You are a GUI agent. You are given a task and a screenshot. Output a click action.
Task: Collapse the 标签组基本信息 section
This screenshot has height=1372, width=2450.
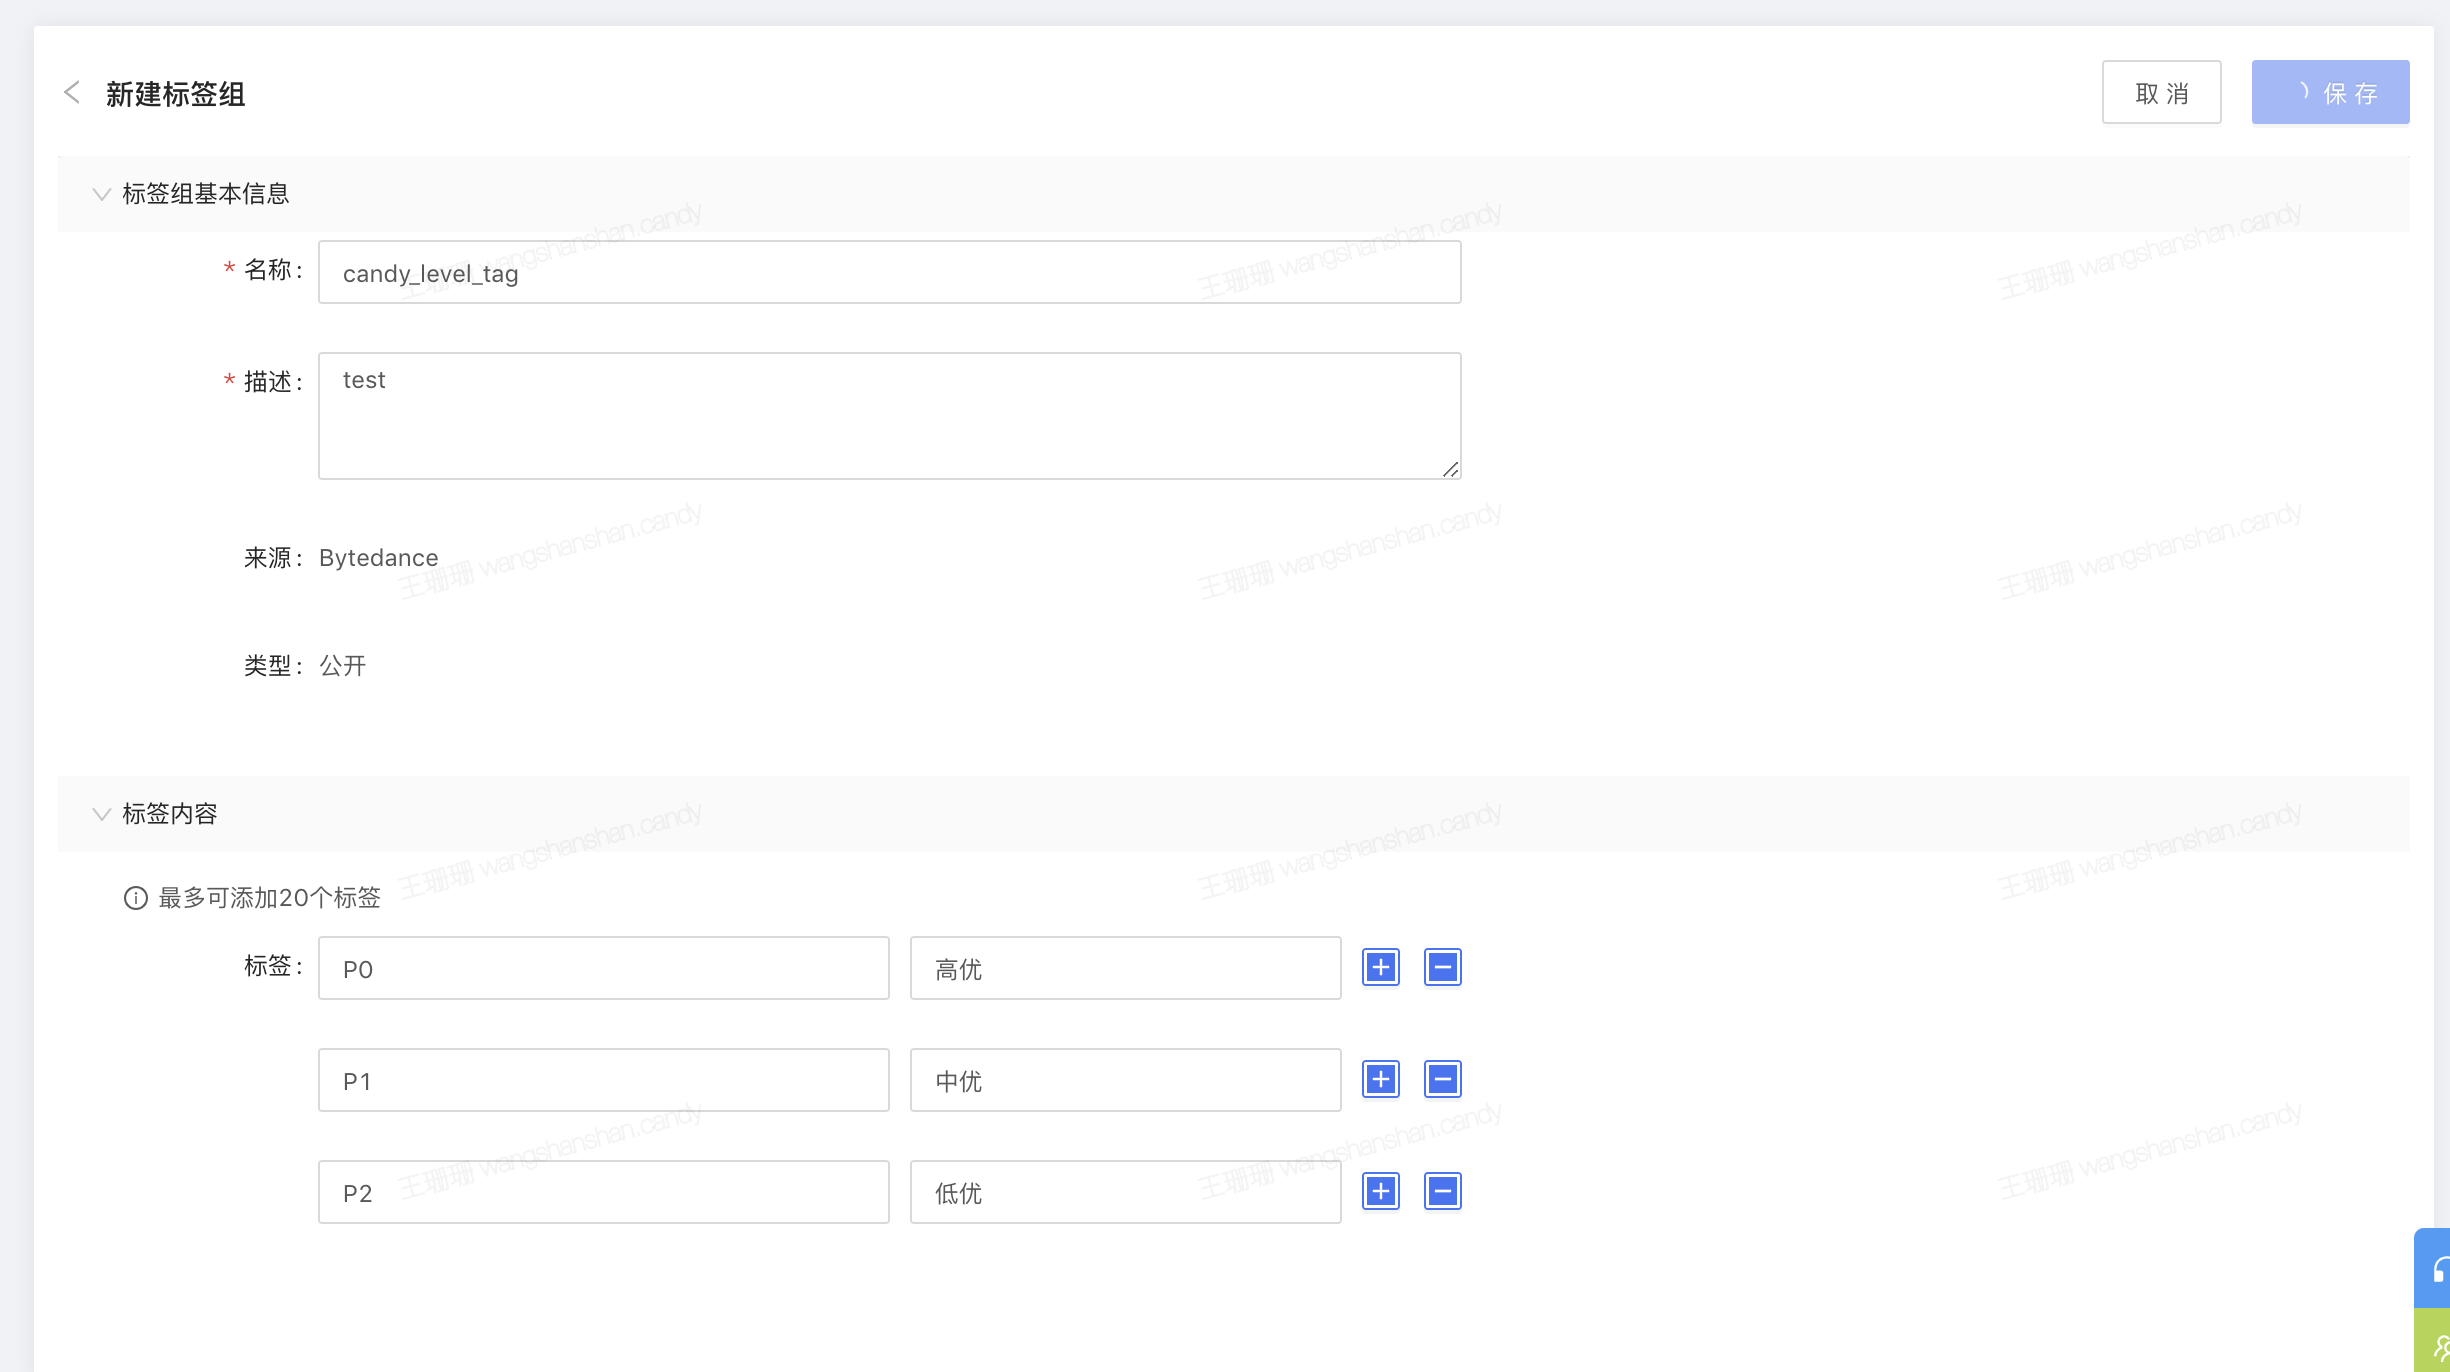click(101, 194)
